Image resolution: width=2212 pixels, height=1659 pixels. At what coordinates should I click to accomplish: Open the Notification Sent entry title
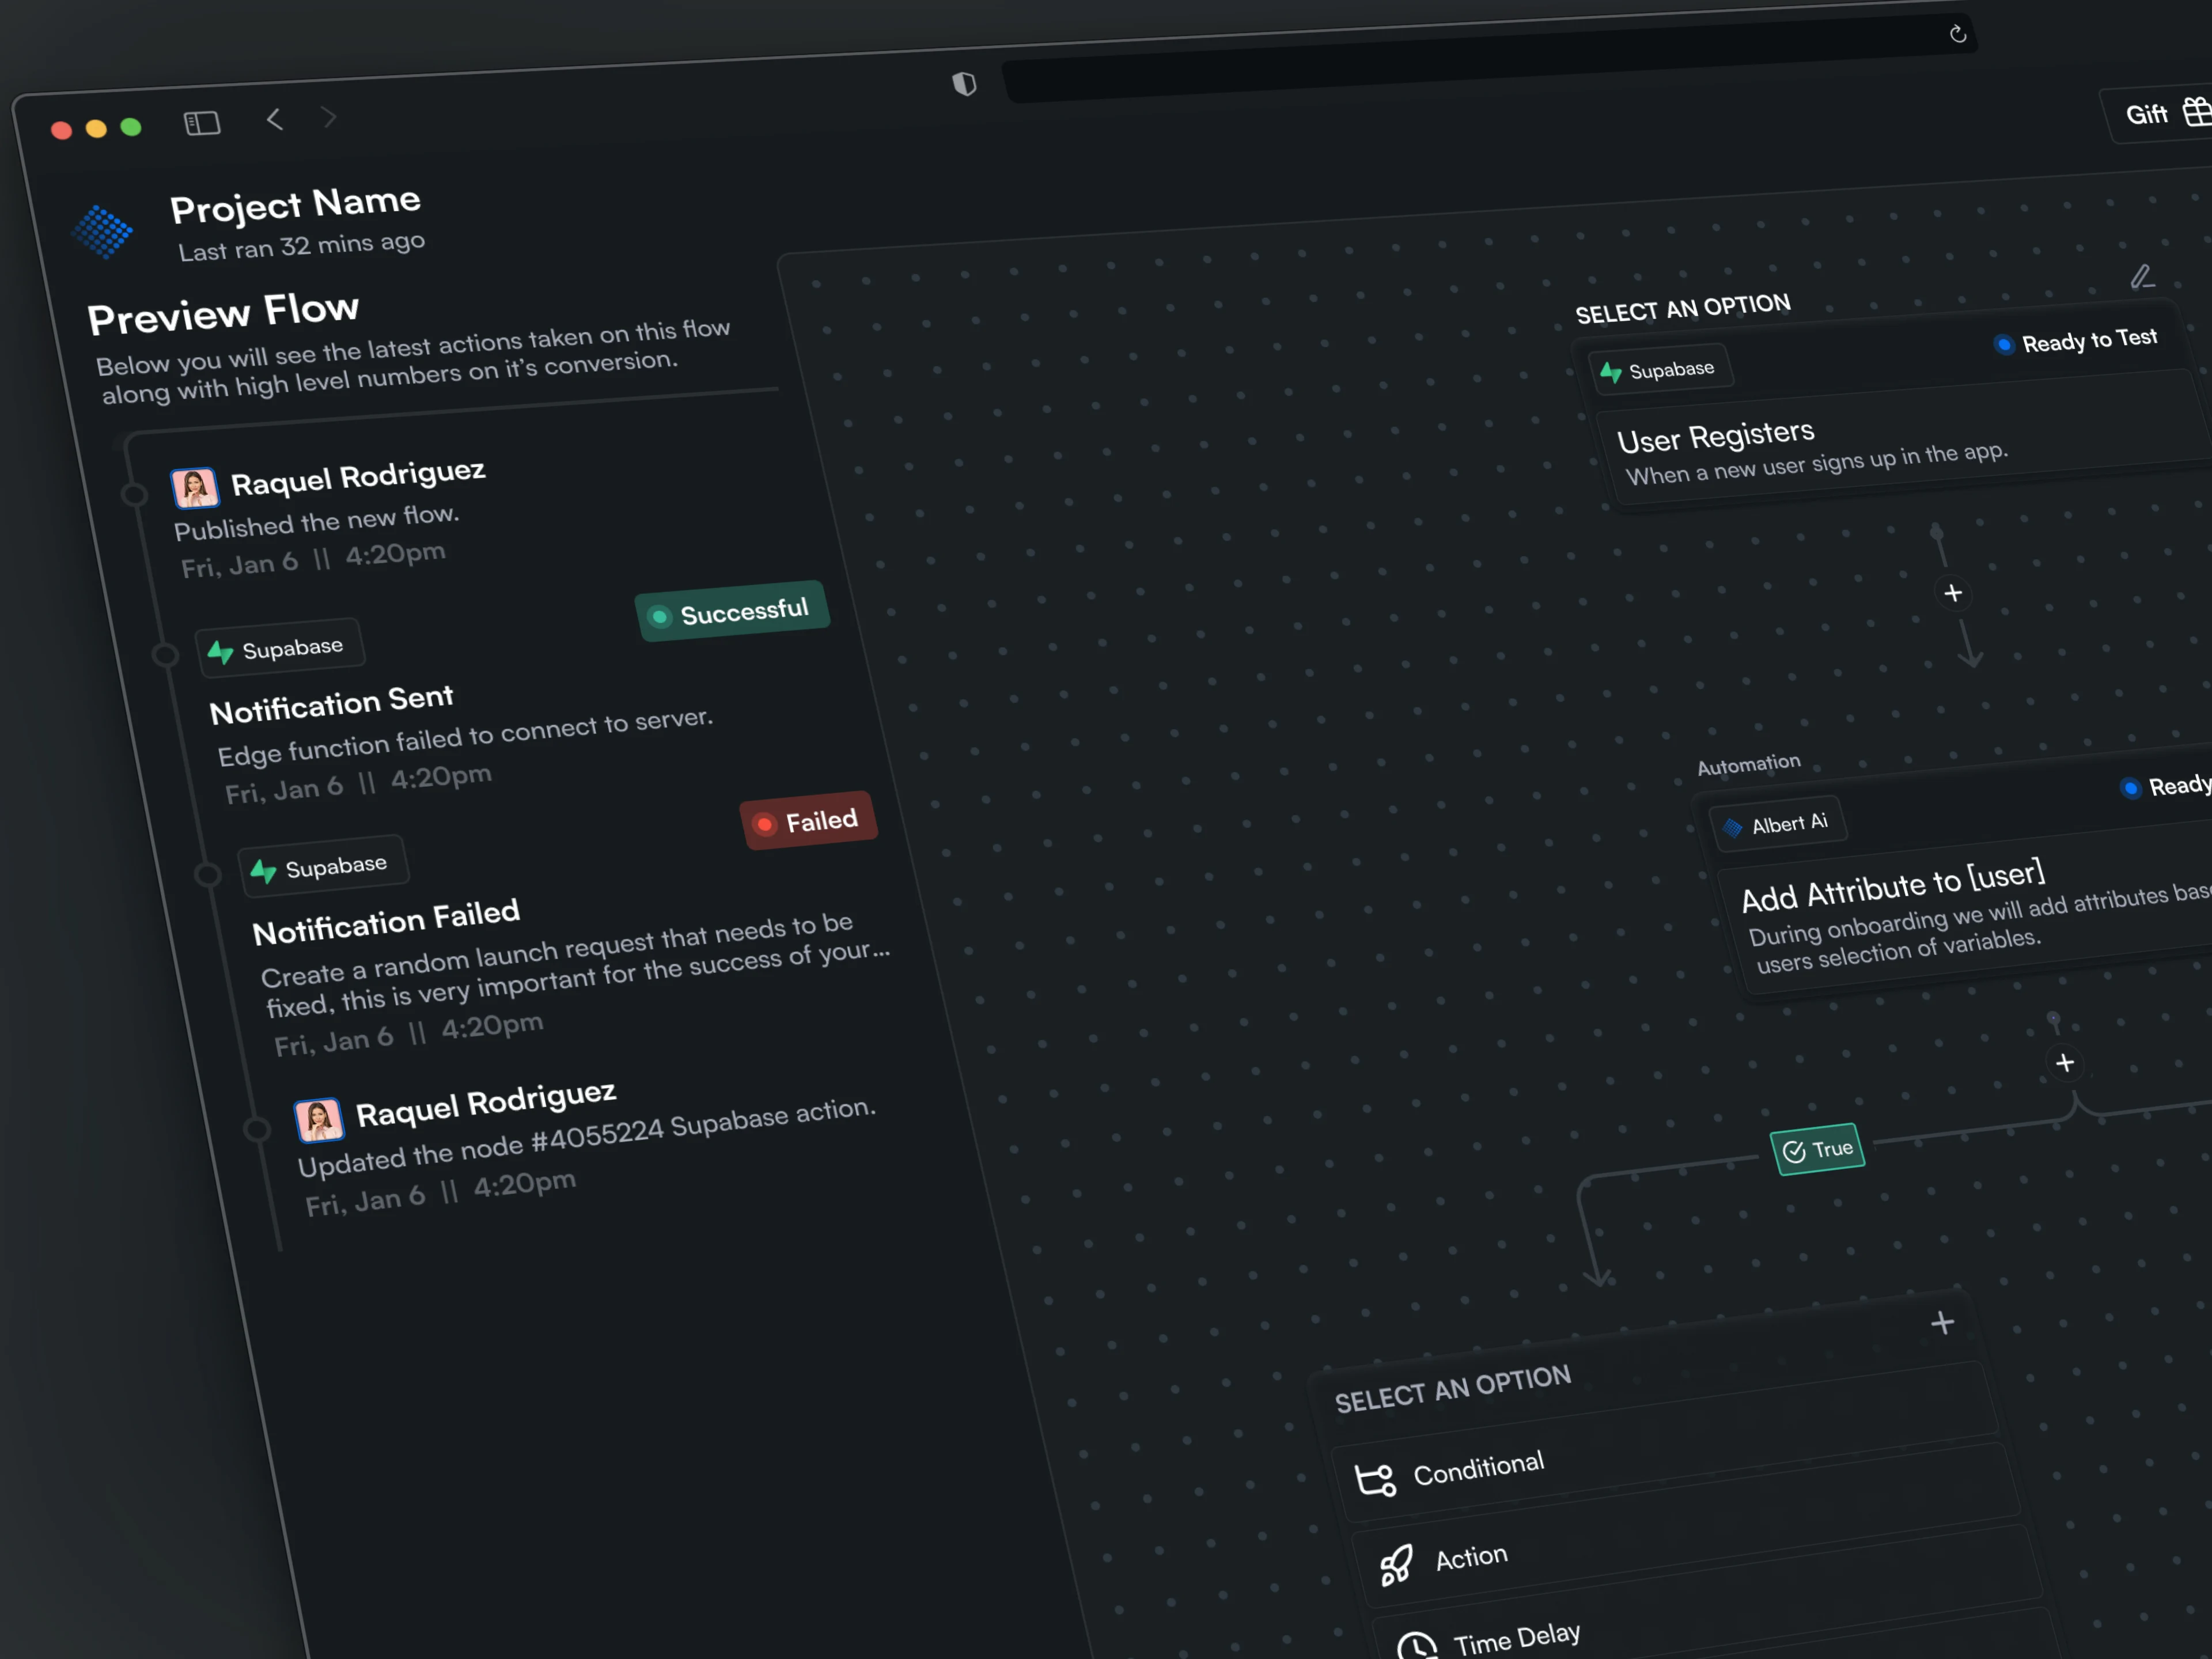click(331, 704)
